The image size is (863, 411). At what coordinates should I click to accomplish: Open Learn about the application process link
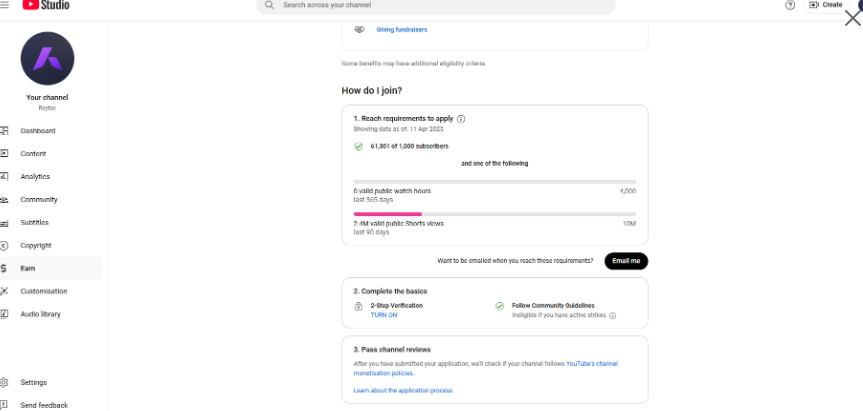click(402, 391)
